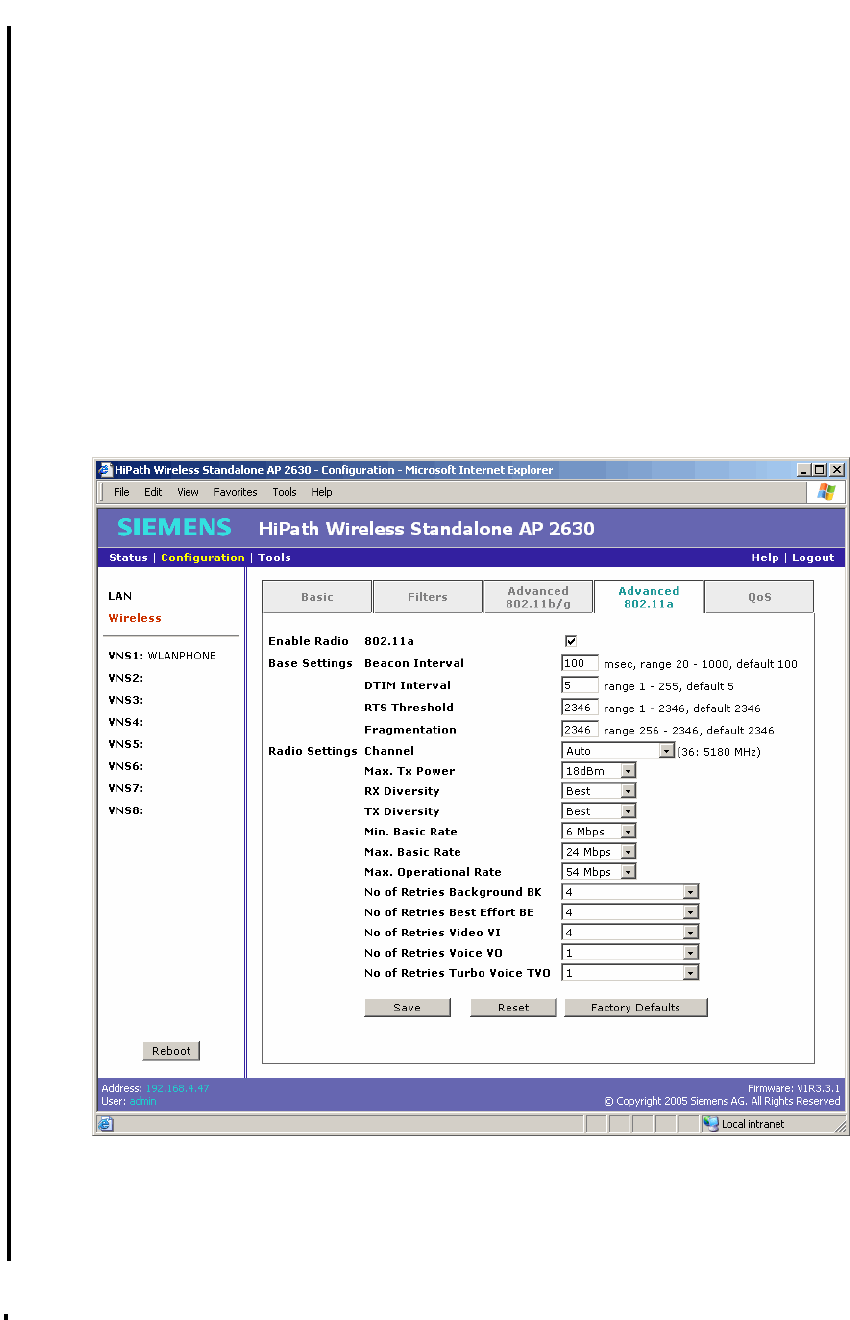The height and width of the screenshot is (1320, 850).
Task: Expand the TX Diversity dropdown
Action: [x=599, y=811]
